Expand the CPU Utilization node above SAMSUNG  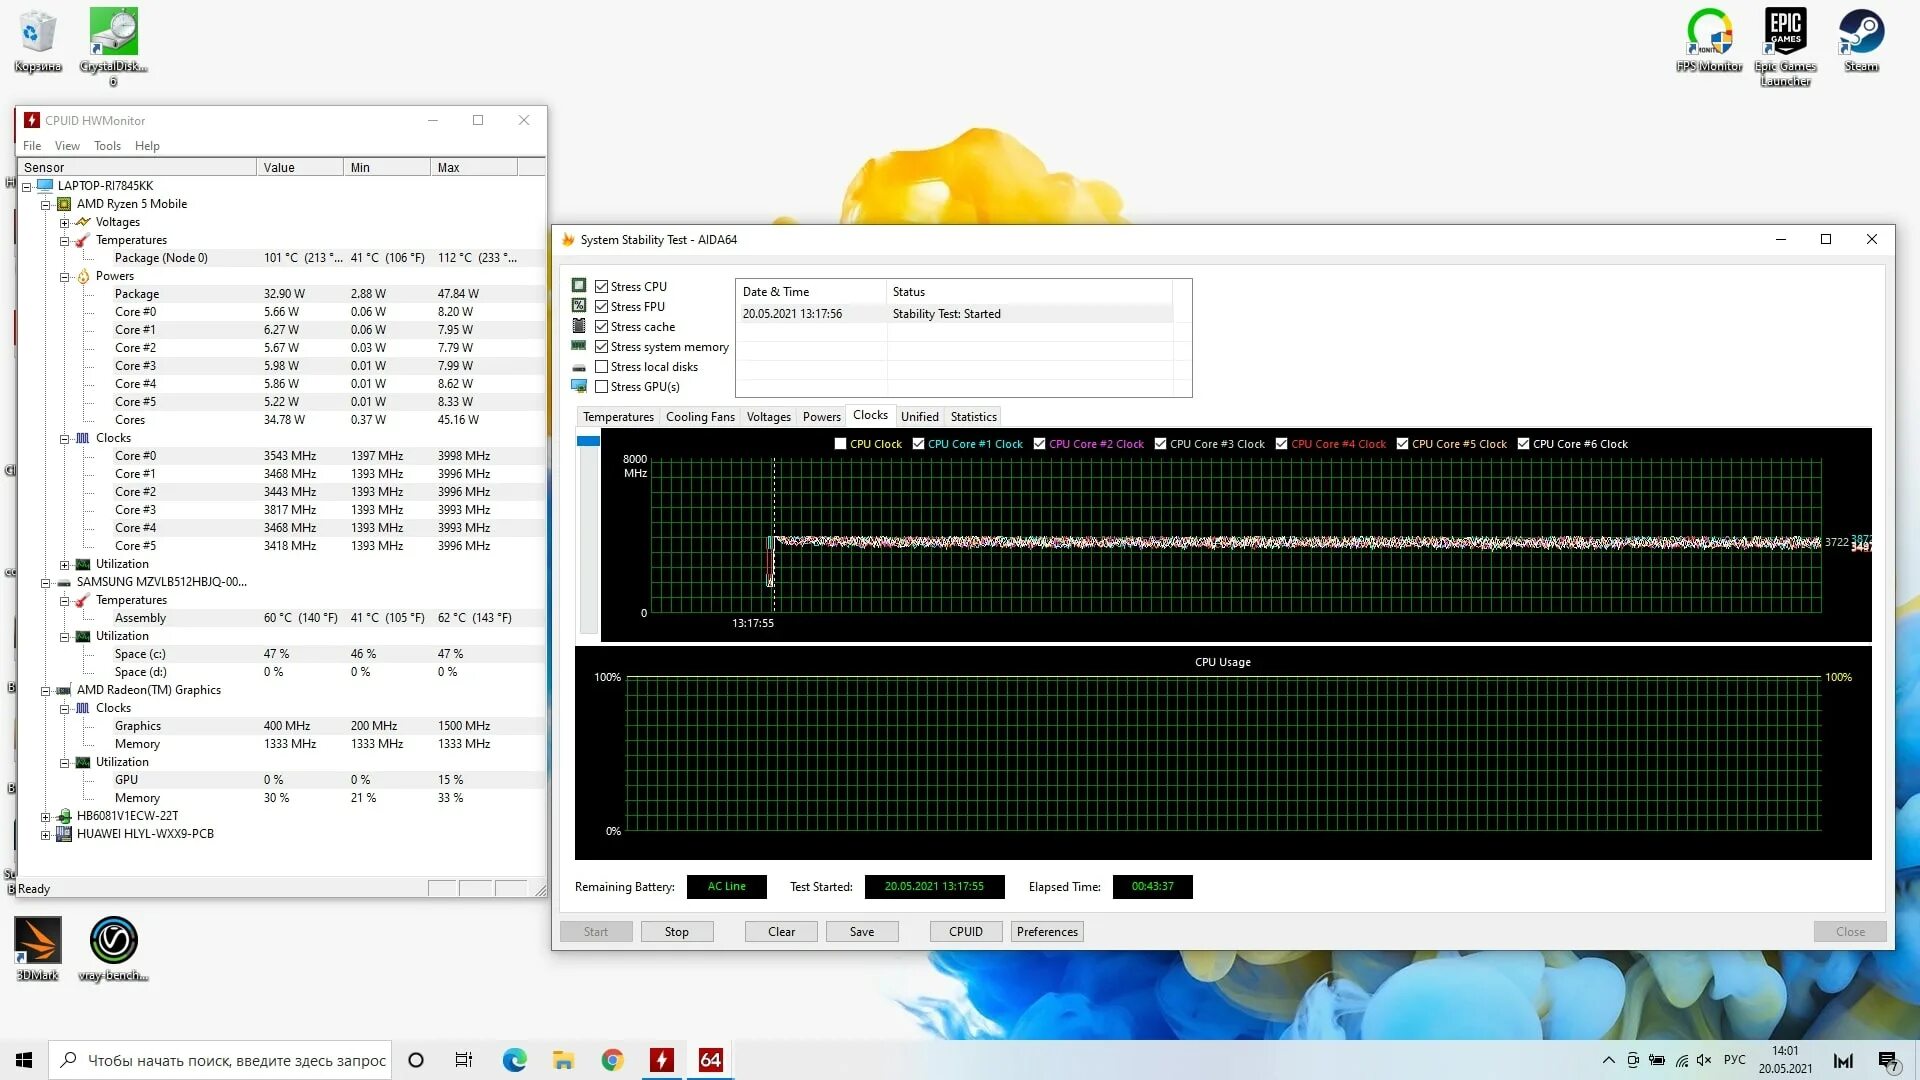65,565
